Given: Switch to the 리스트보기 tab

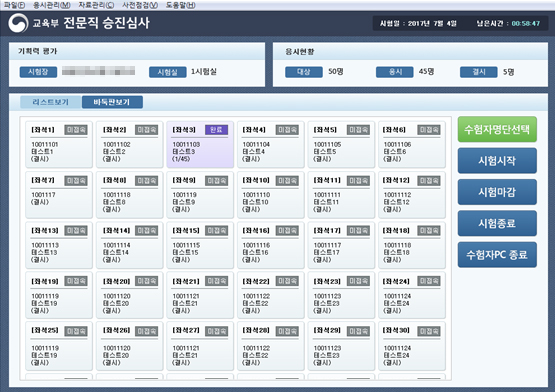Looking at the screenshot, I should [x=51, y=102].
